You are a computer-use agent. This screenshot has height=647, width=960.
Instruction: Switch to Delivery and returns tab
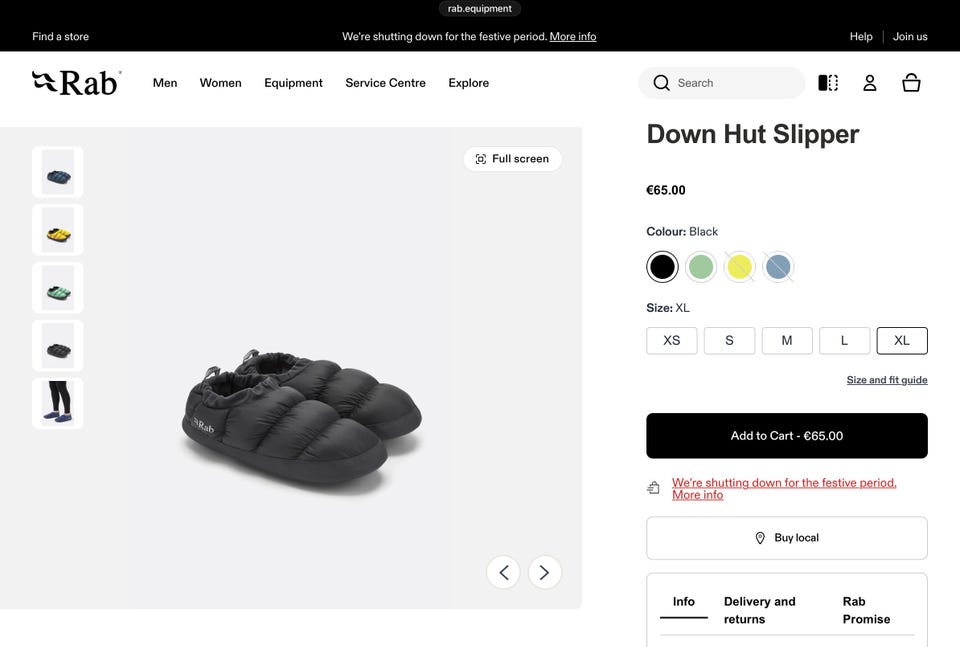[x=760, y=610]
